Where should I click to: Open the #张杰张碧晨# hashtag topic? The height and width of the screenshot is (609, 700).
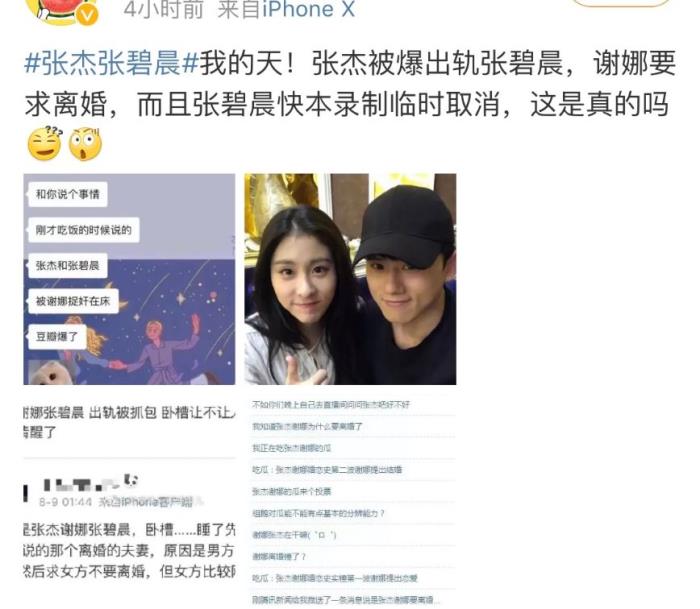pyautogui.click(x=112, y=63)
